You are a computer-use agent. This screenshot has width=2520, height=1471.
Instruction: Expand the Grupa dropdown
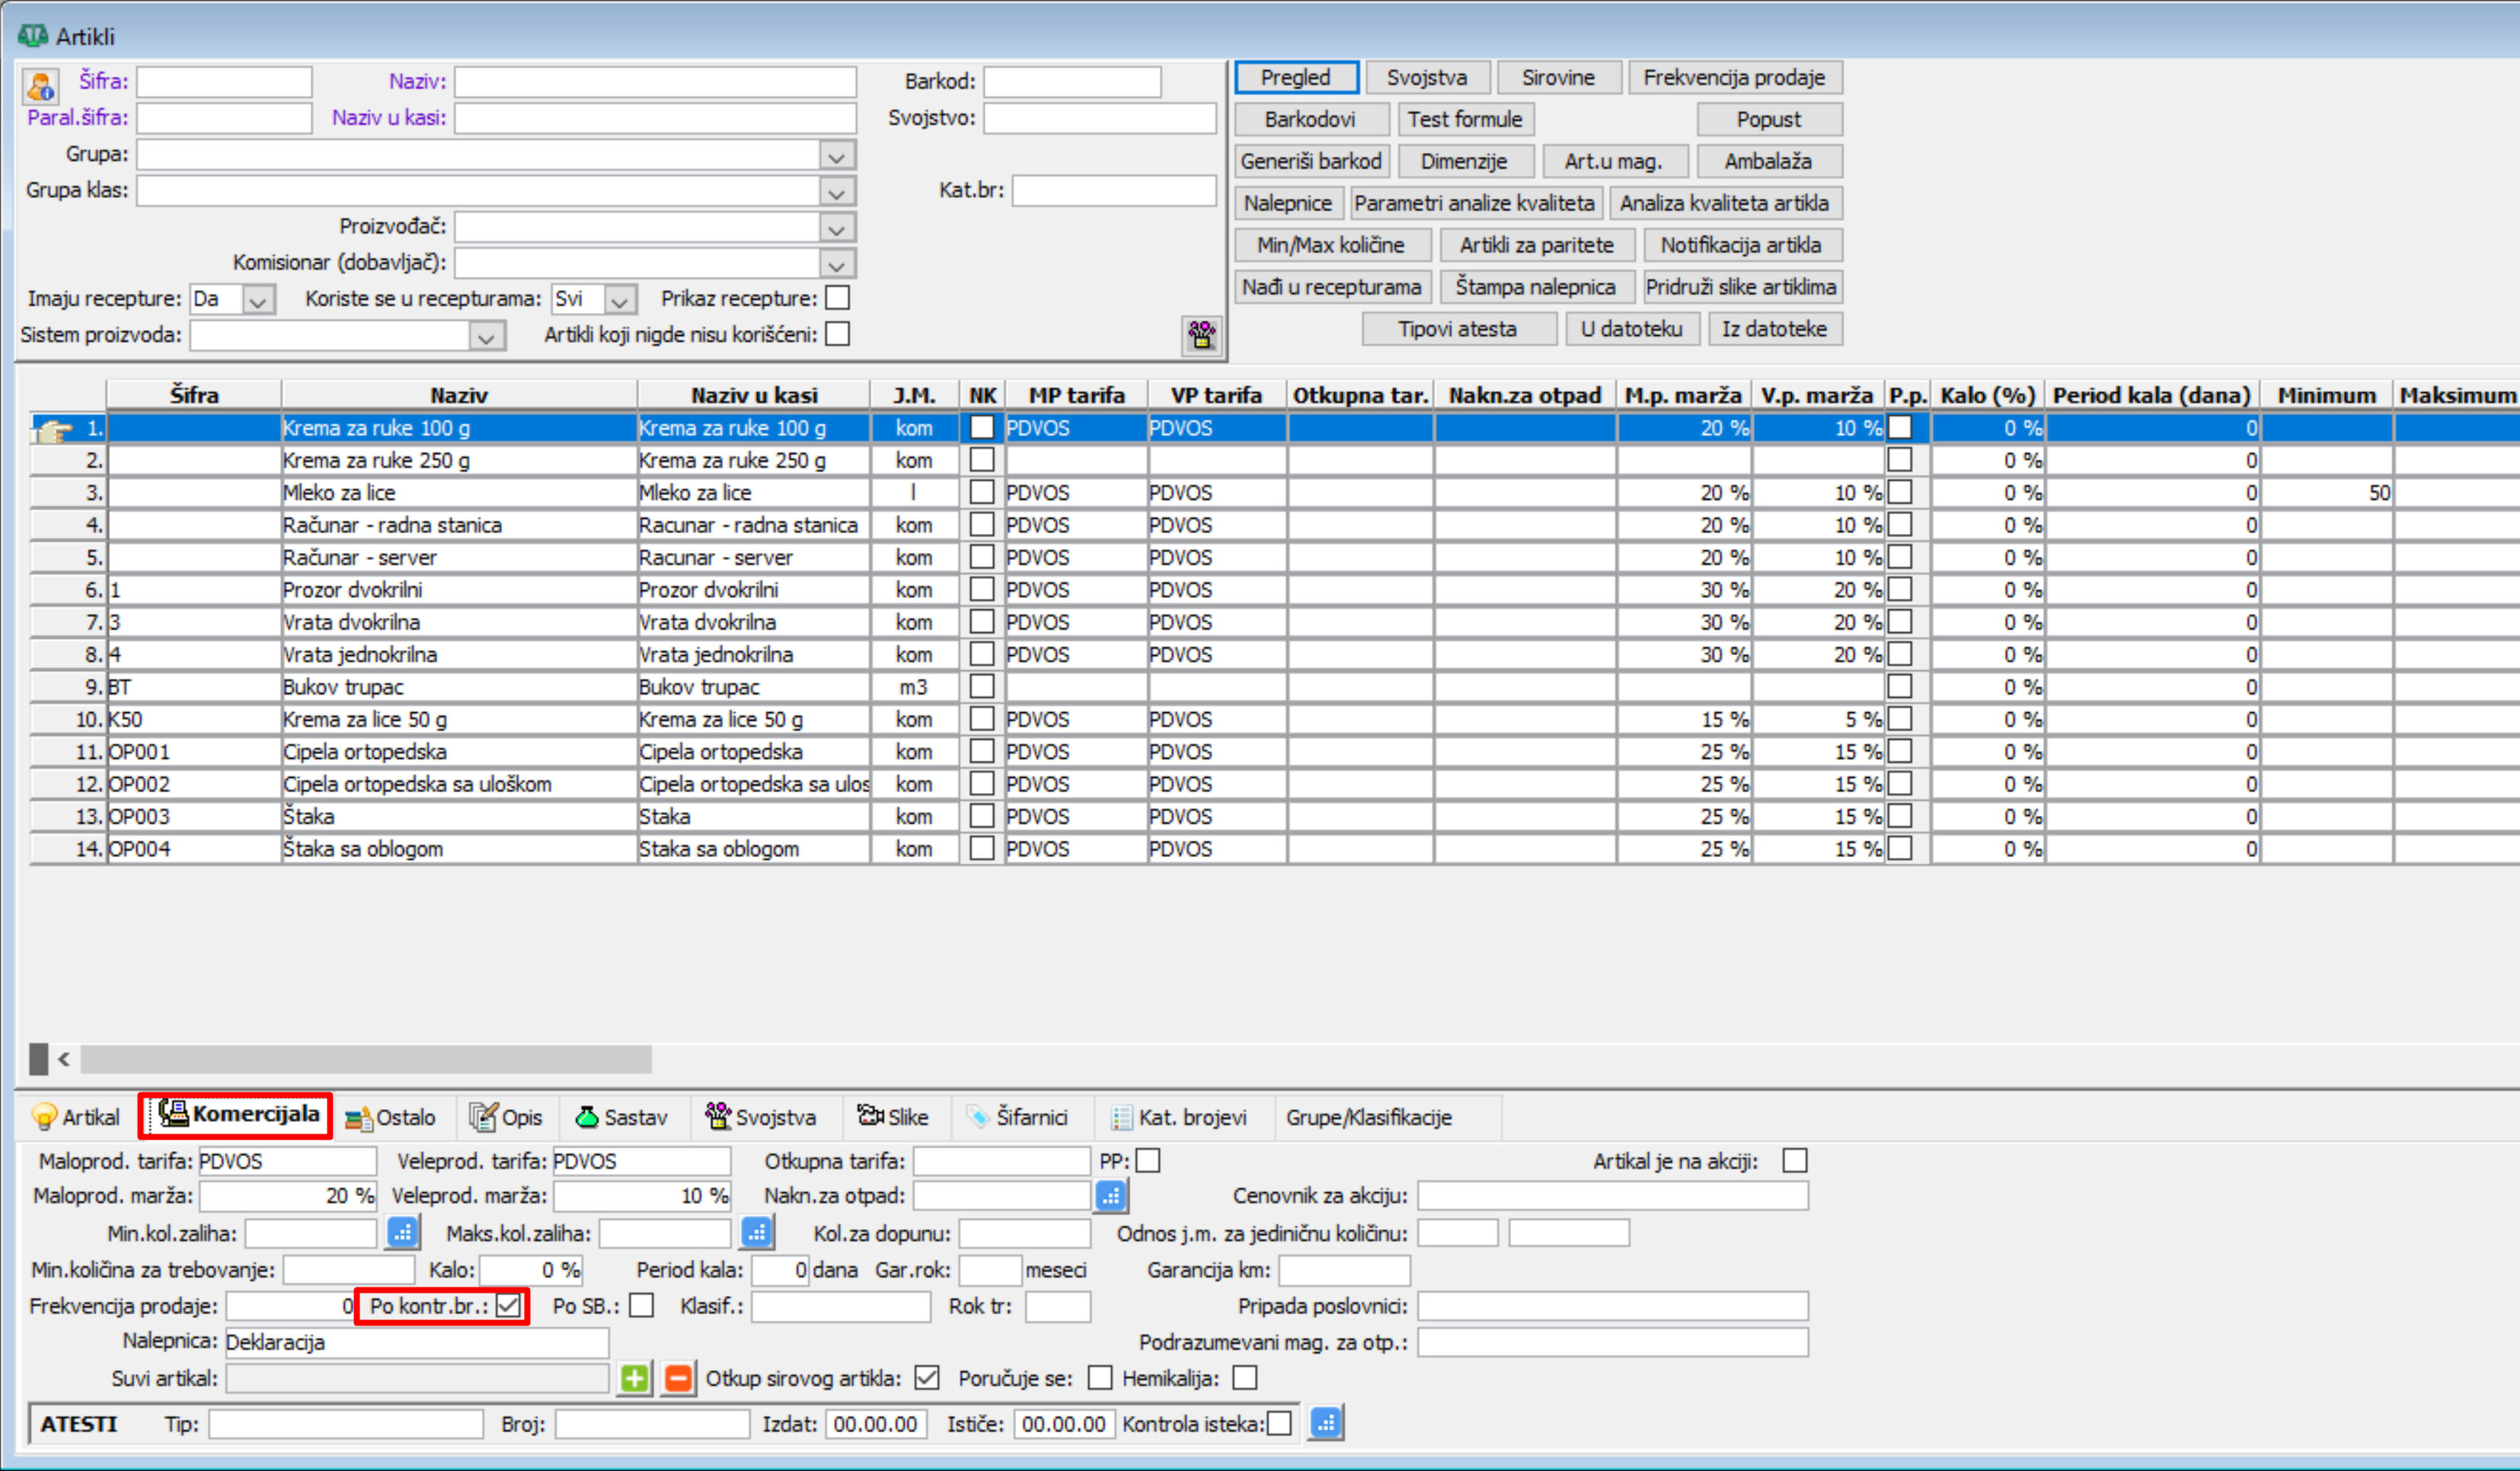(x=837, y=156)
